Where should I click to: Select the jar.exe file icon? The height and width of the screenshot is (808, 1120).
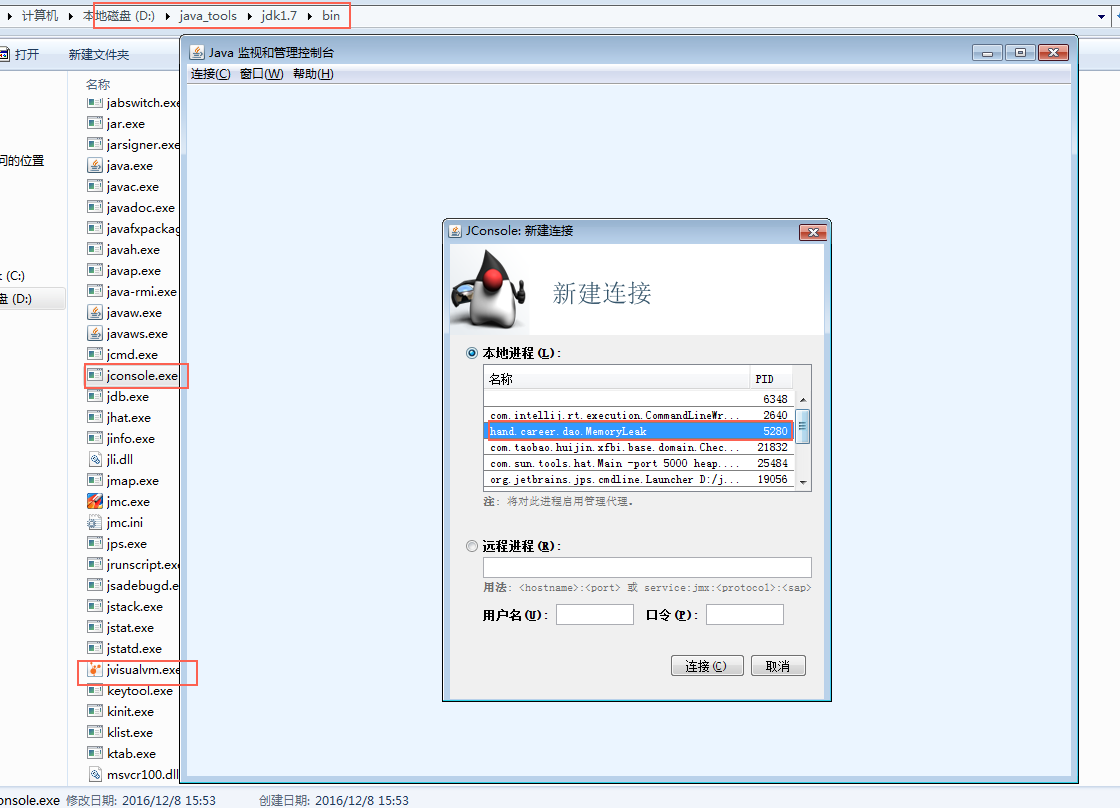coord(95,123)
